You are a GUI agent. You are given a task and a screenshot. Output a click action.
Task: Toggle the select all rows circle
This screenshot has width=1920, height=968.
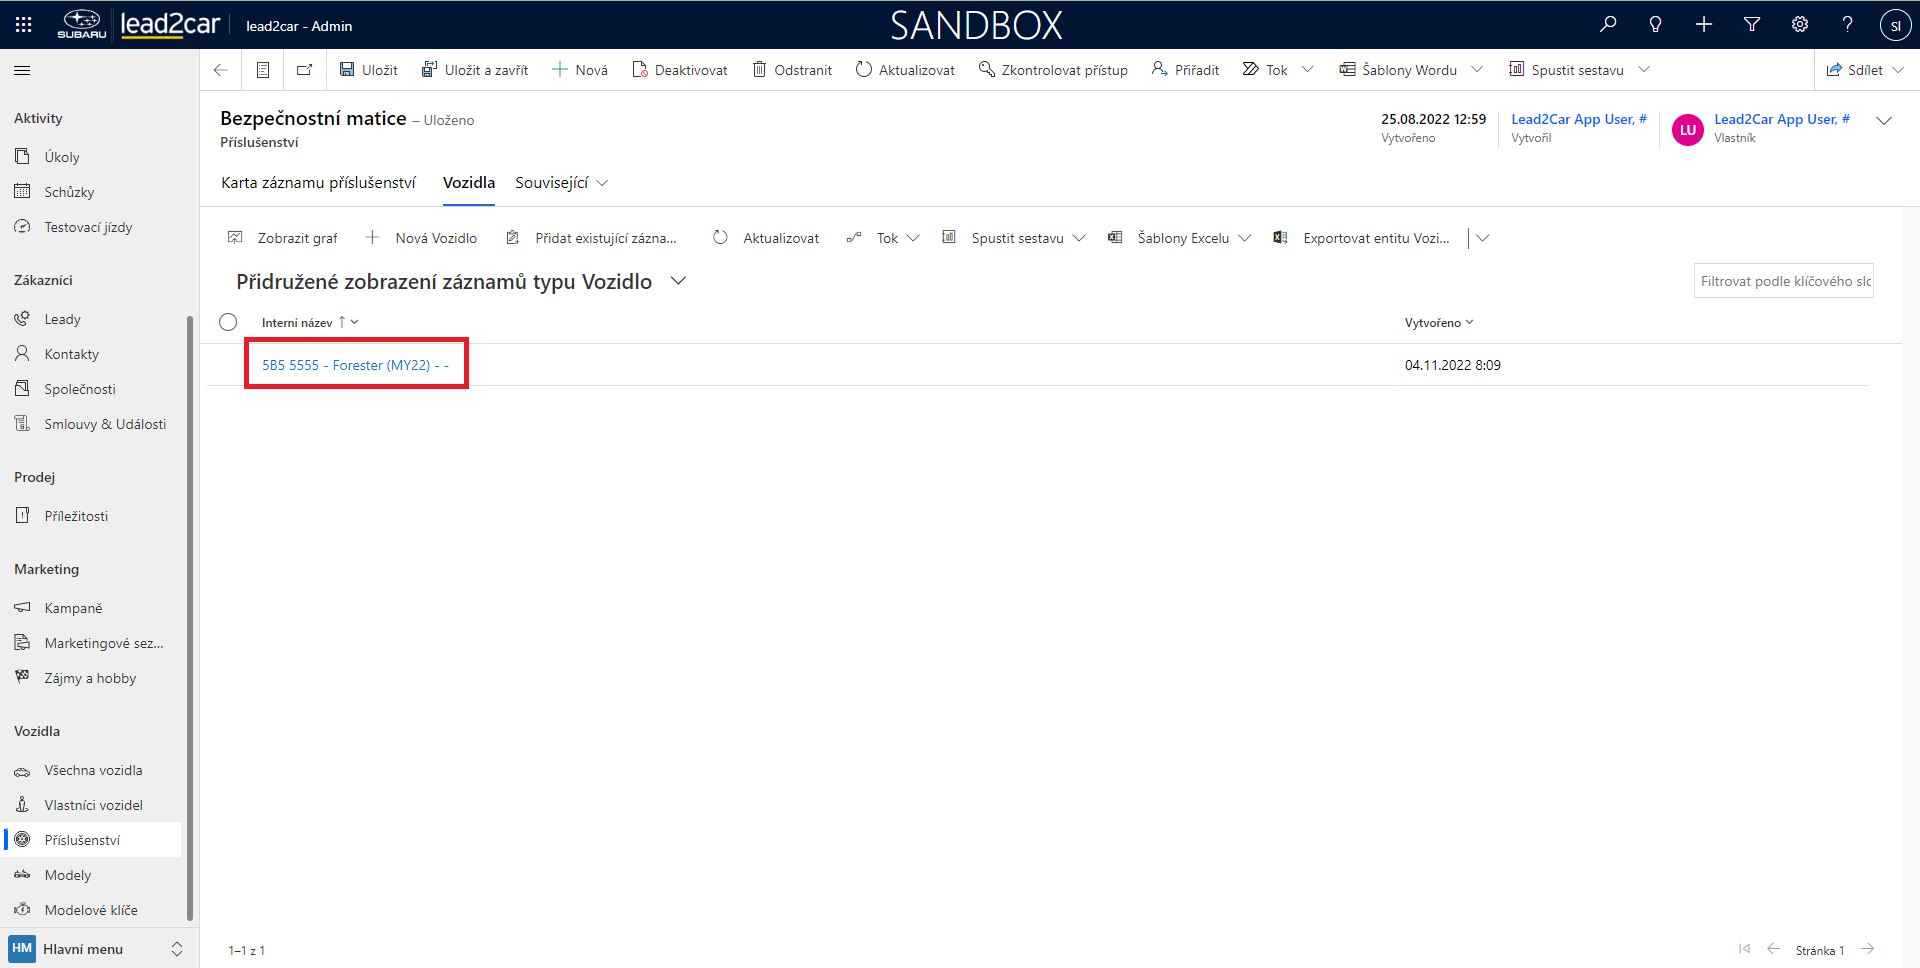pos(228,322)
